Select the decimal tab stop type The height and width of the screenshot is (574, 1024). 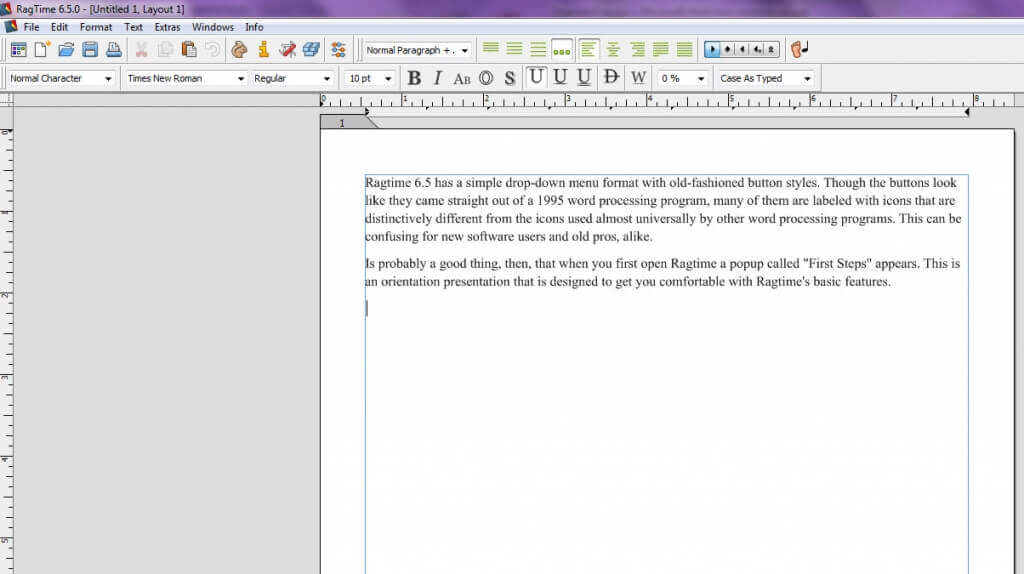coord(757,50)
